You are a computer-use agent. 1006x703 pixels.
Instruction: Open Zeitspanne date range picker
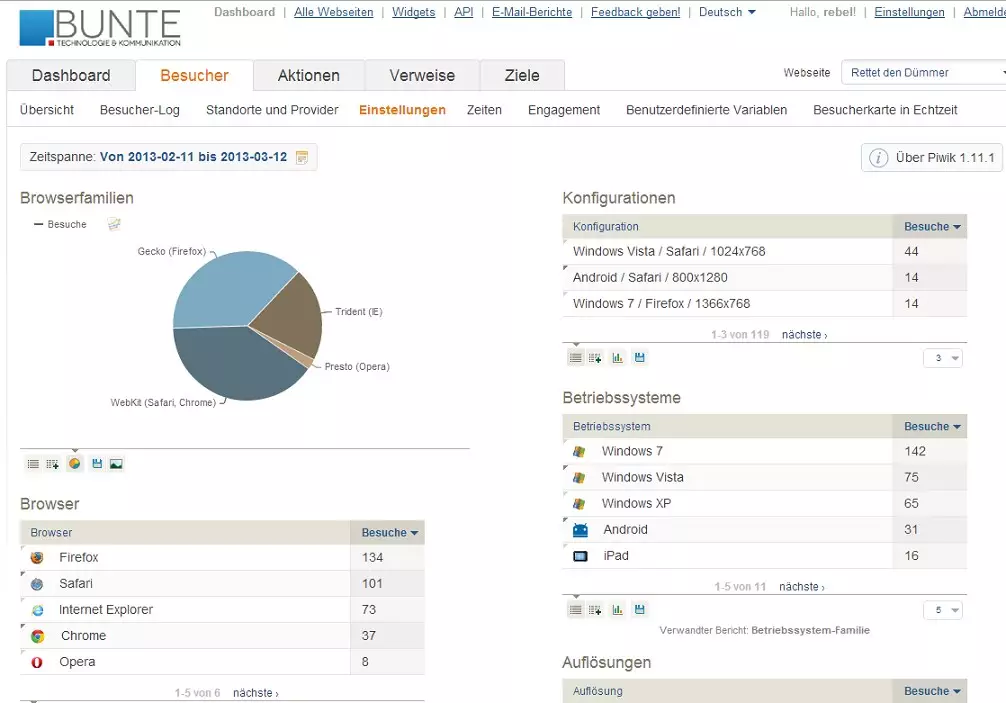169,157
